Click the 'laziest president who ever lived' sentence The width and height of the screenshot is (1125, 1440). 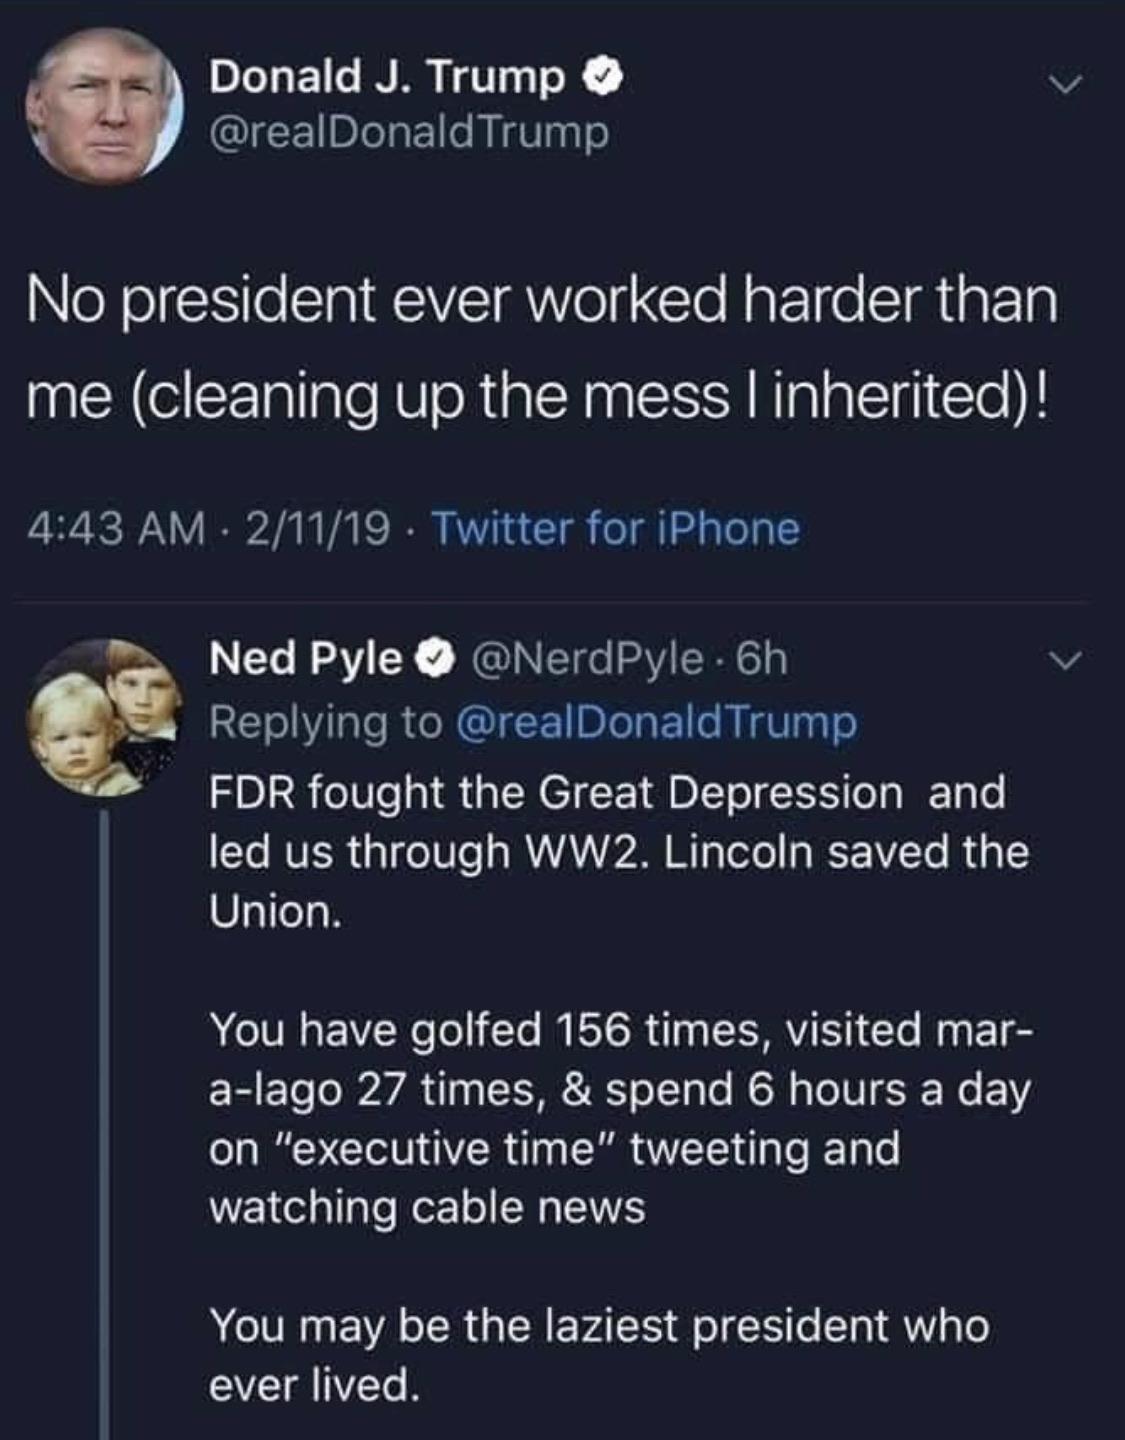click(x=599, y=1355)
